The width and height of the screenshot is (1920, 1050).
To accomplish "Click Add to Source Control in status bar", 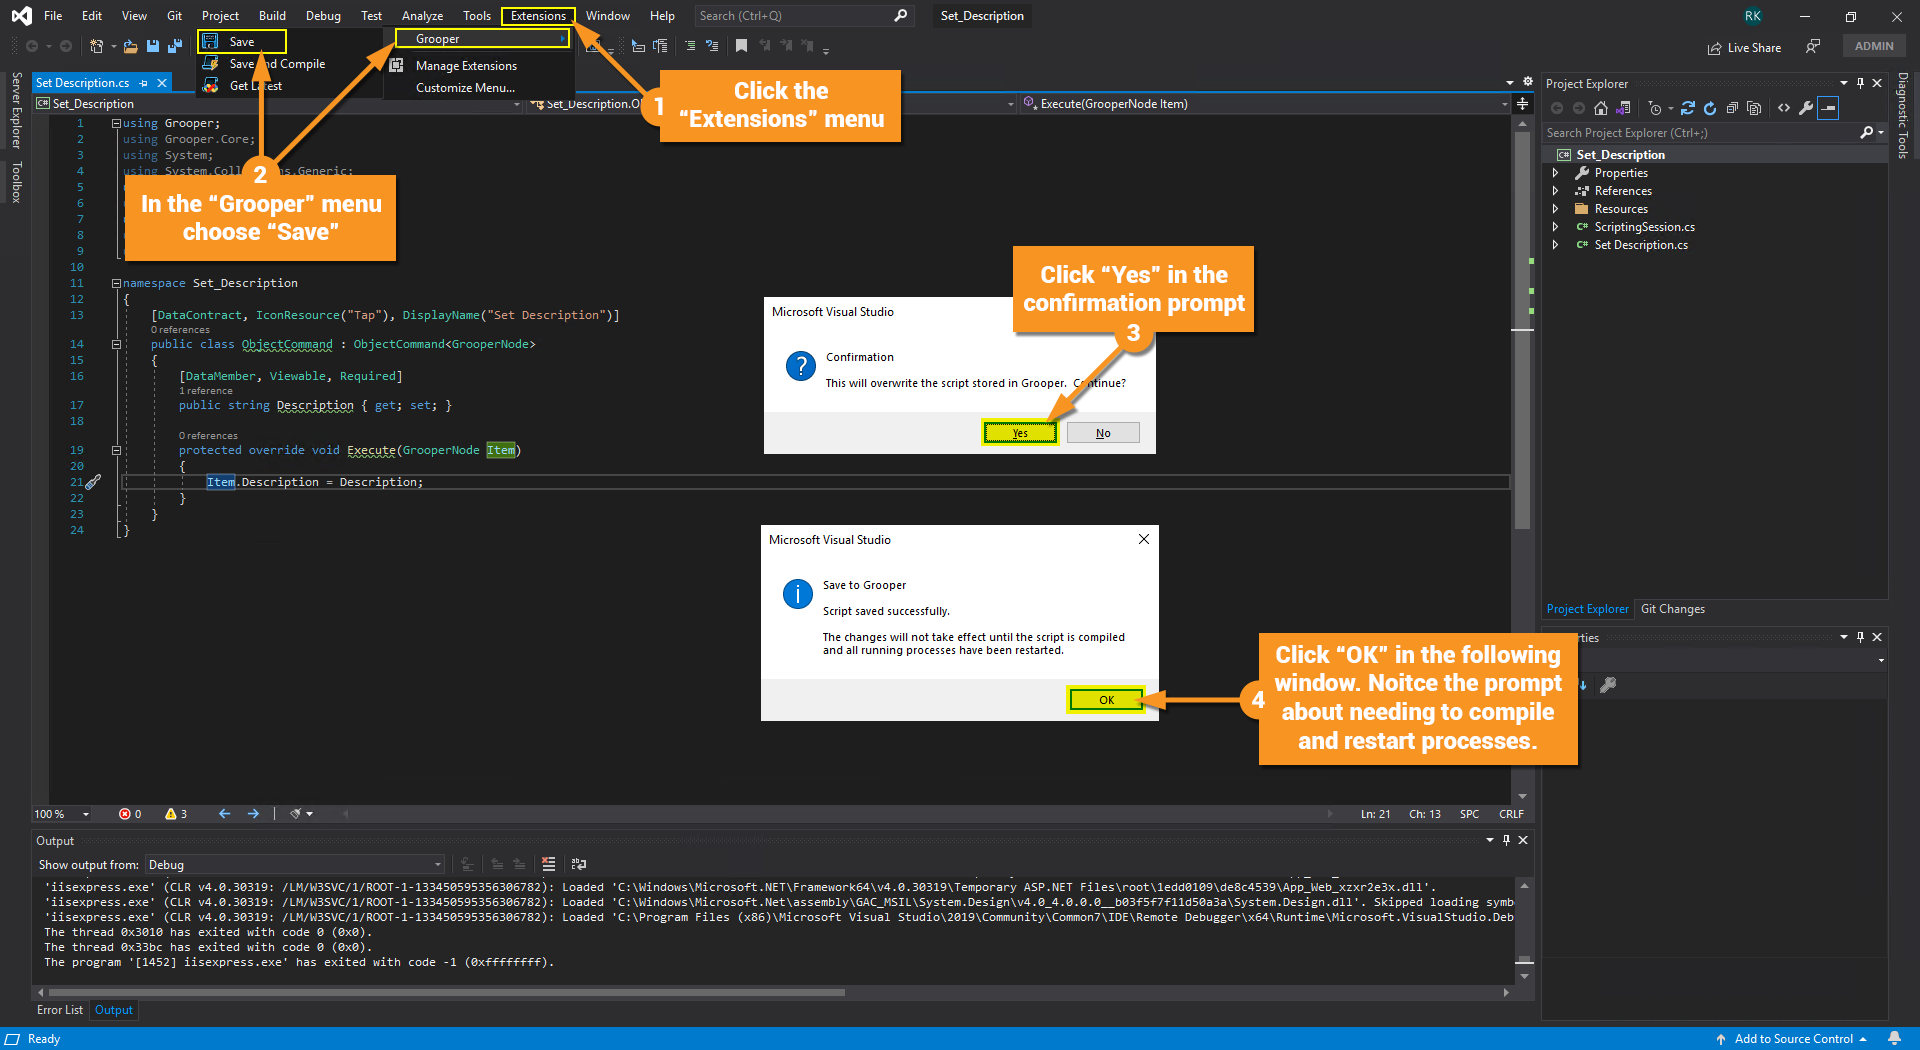I will pyautogui.click(x=1792, y=1039).
